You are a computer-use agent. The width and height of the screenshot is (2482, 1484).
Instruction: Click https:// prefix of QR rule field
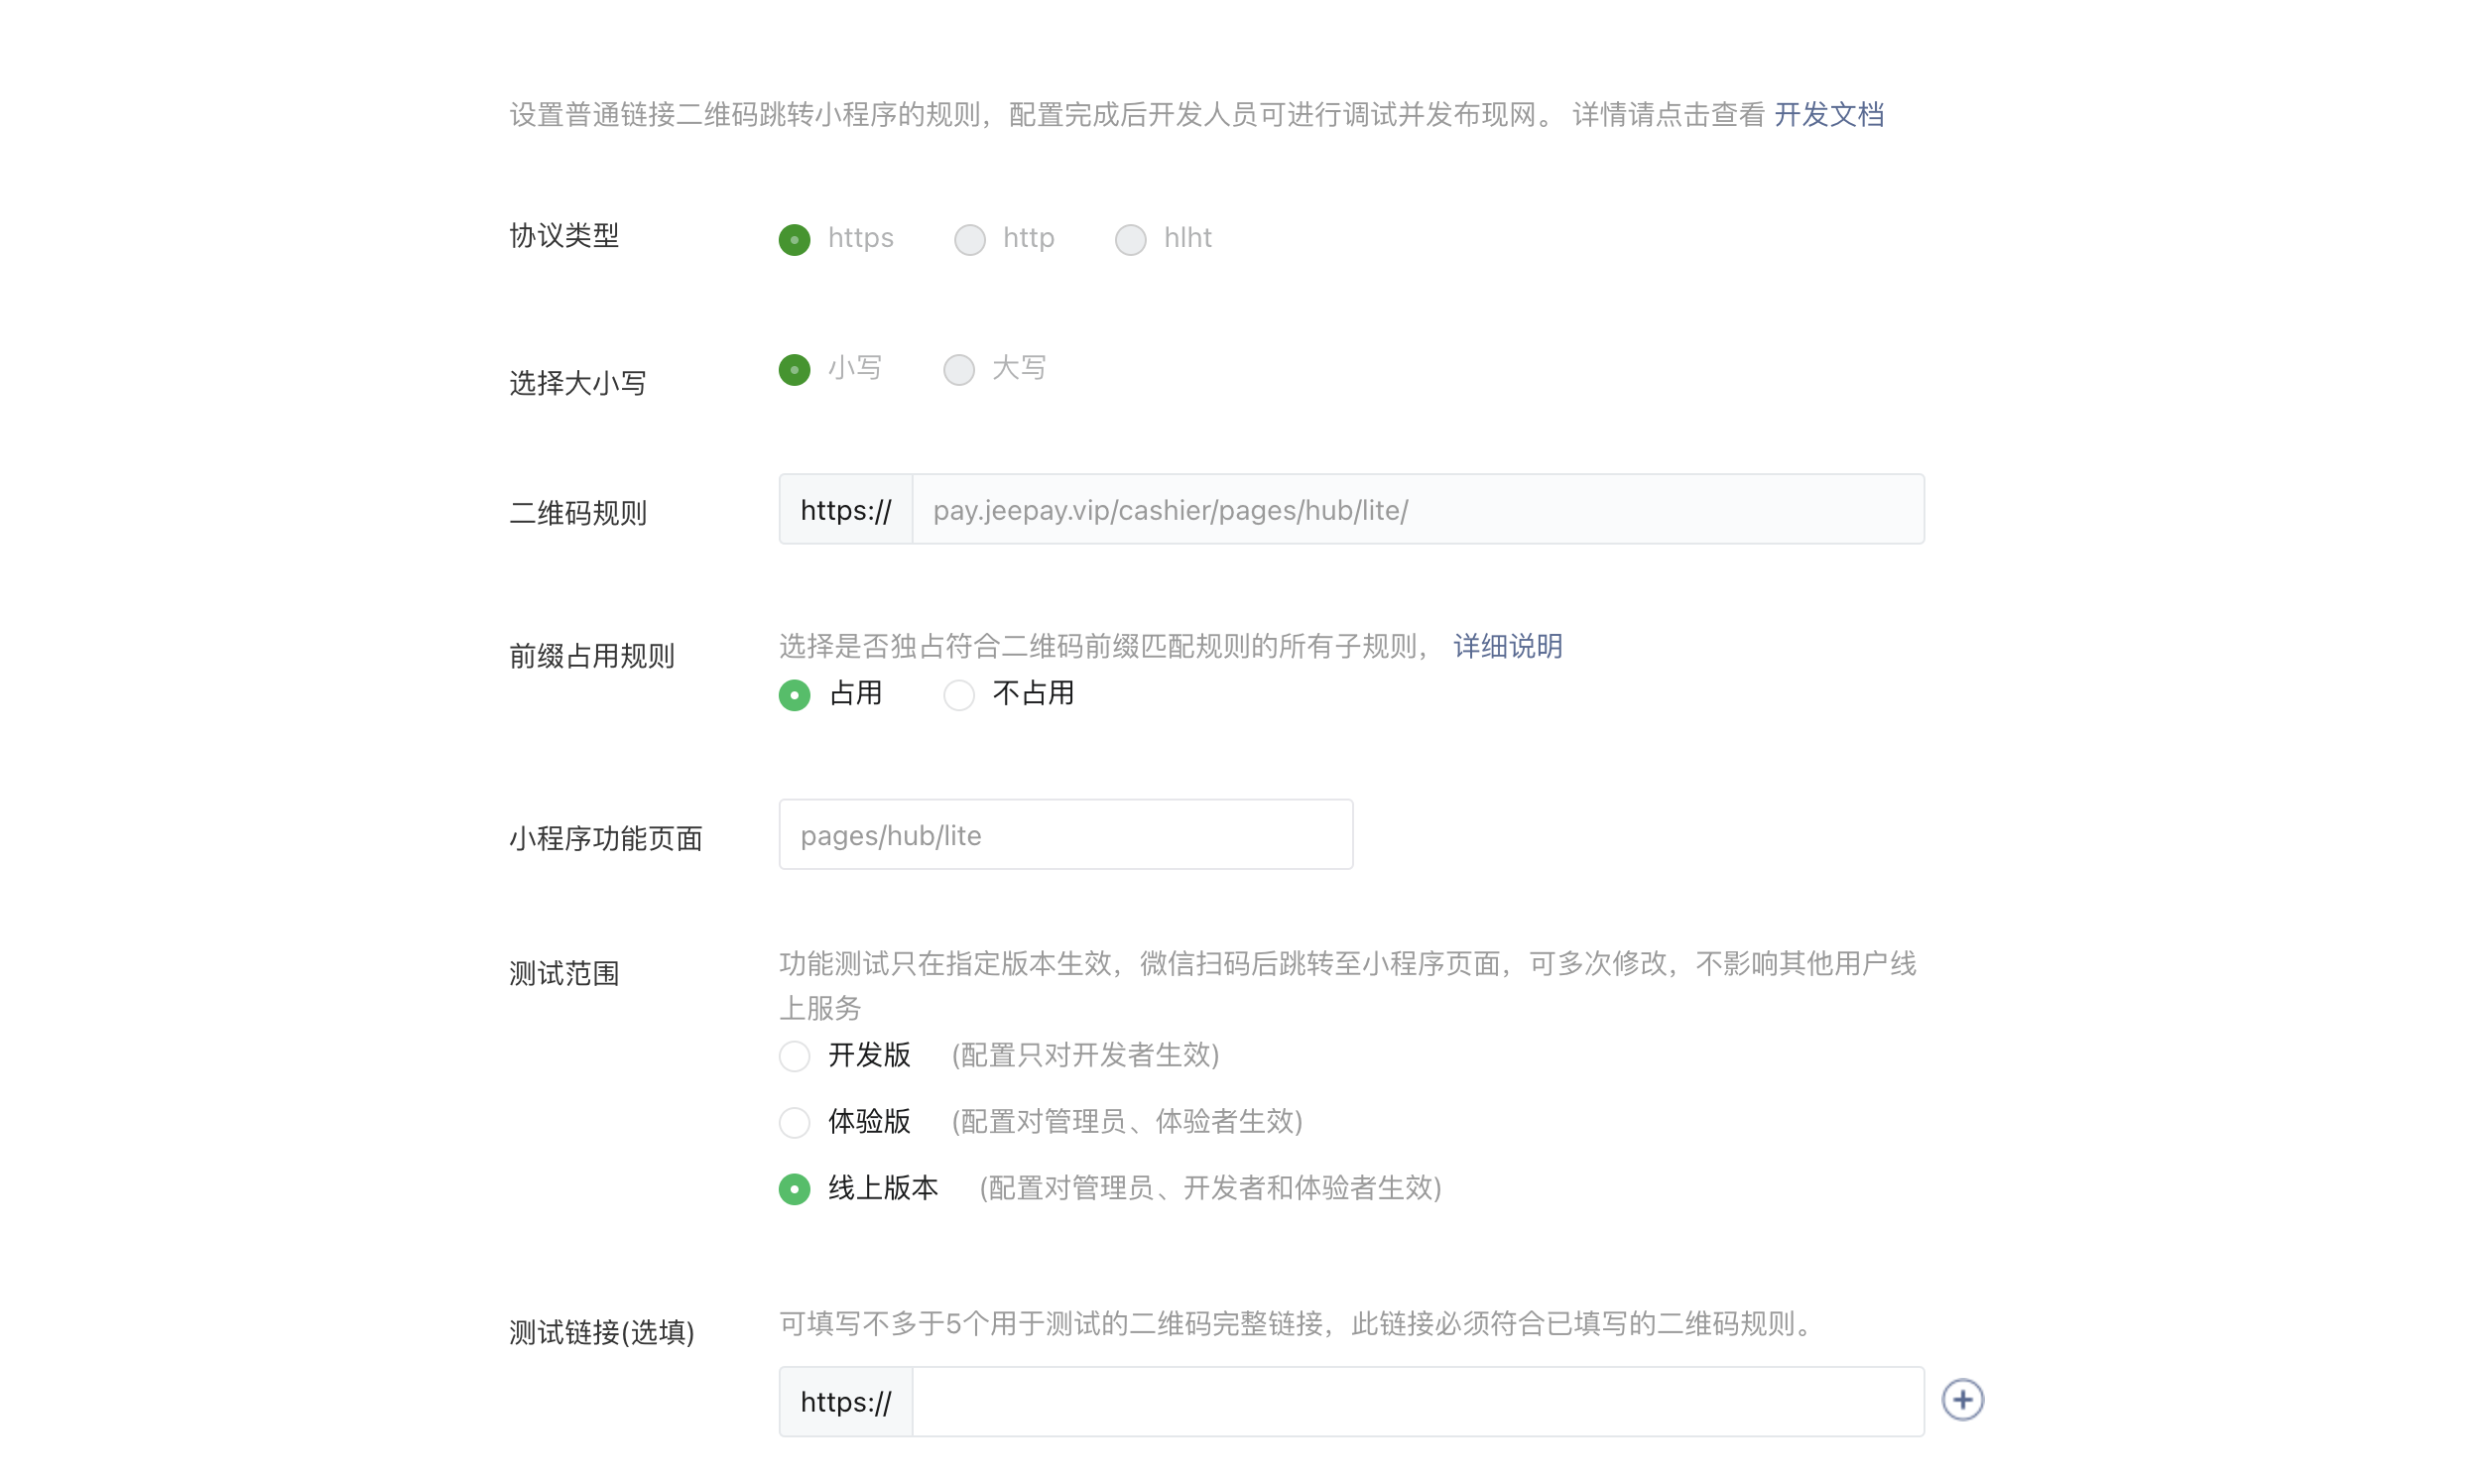(845, 510)
